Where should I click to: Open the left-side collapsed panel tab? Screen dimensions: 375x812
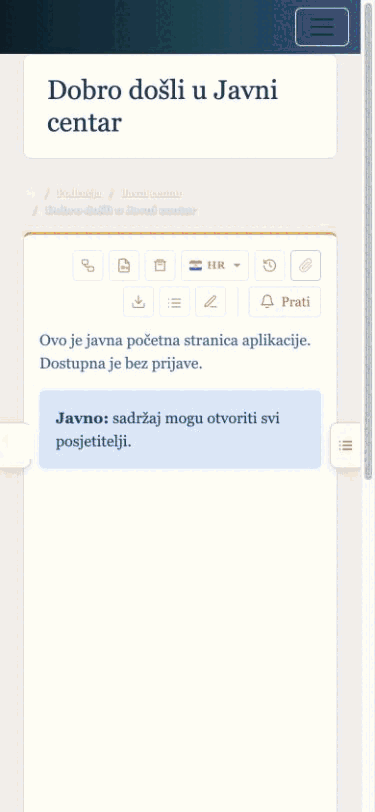pos(15,445)
